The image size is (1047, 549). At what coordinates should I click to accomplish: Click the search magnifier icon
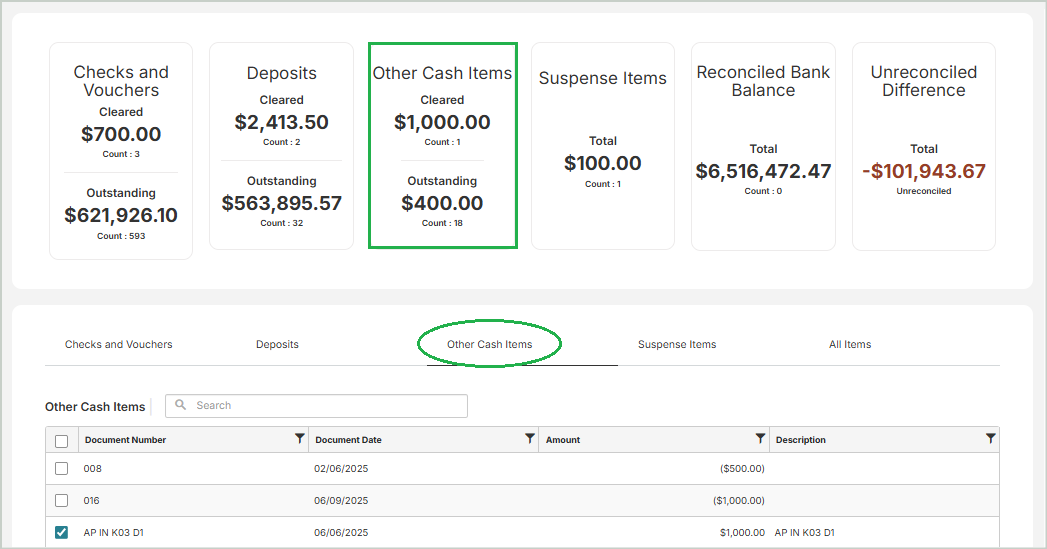tap(181, 406)
